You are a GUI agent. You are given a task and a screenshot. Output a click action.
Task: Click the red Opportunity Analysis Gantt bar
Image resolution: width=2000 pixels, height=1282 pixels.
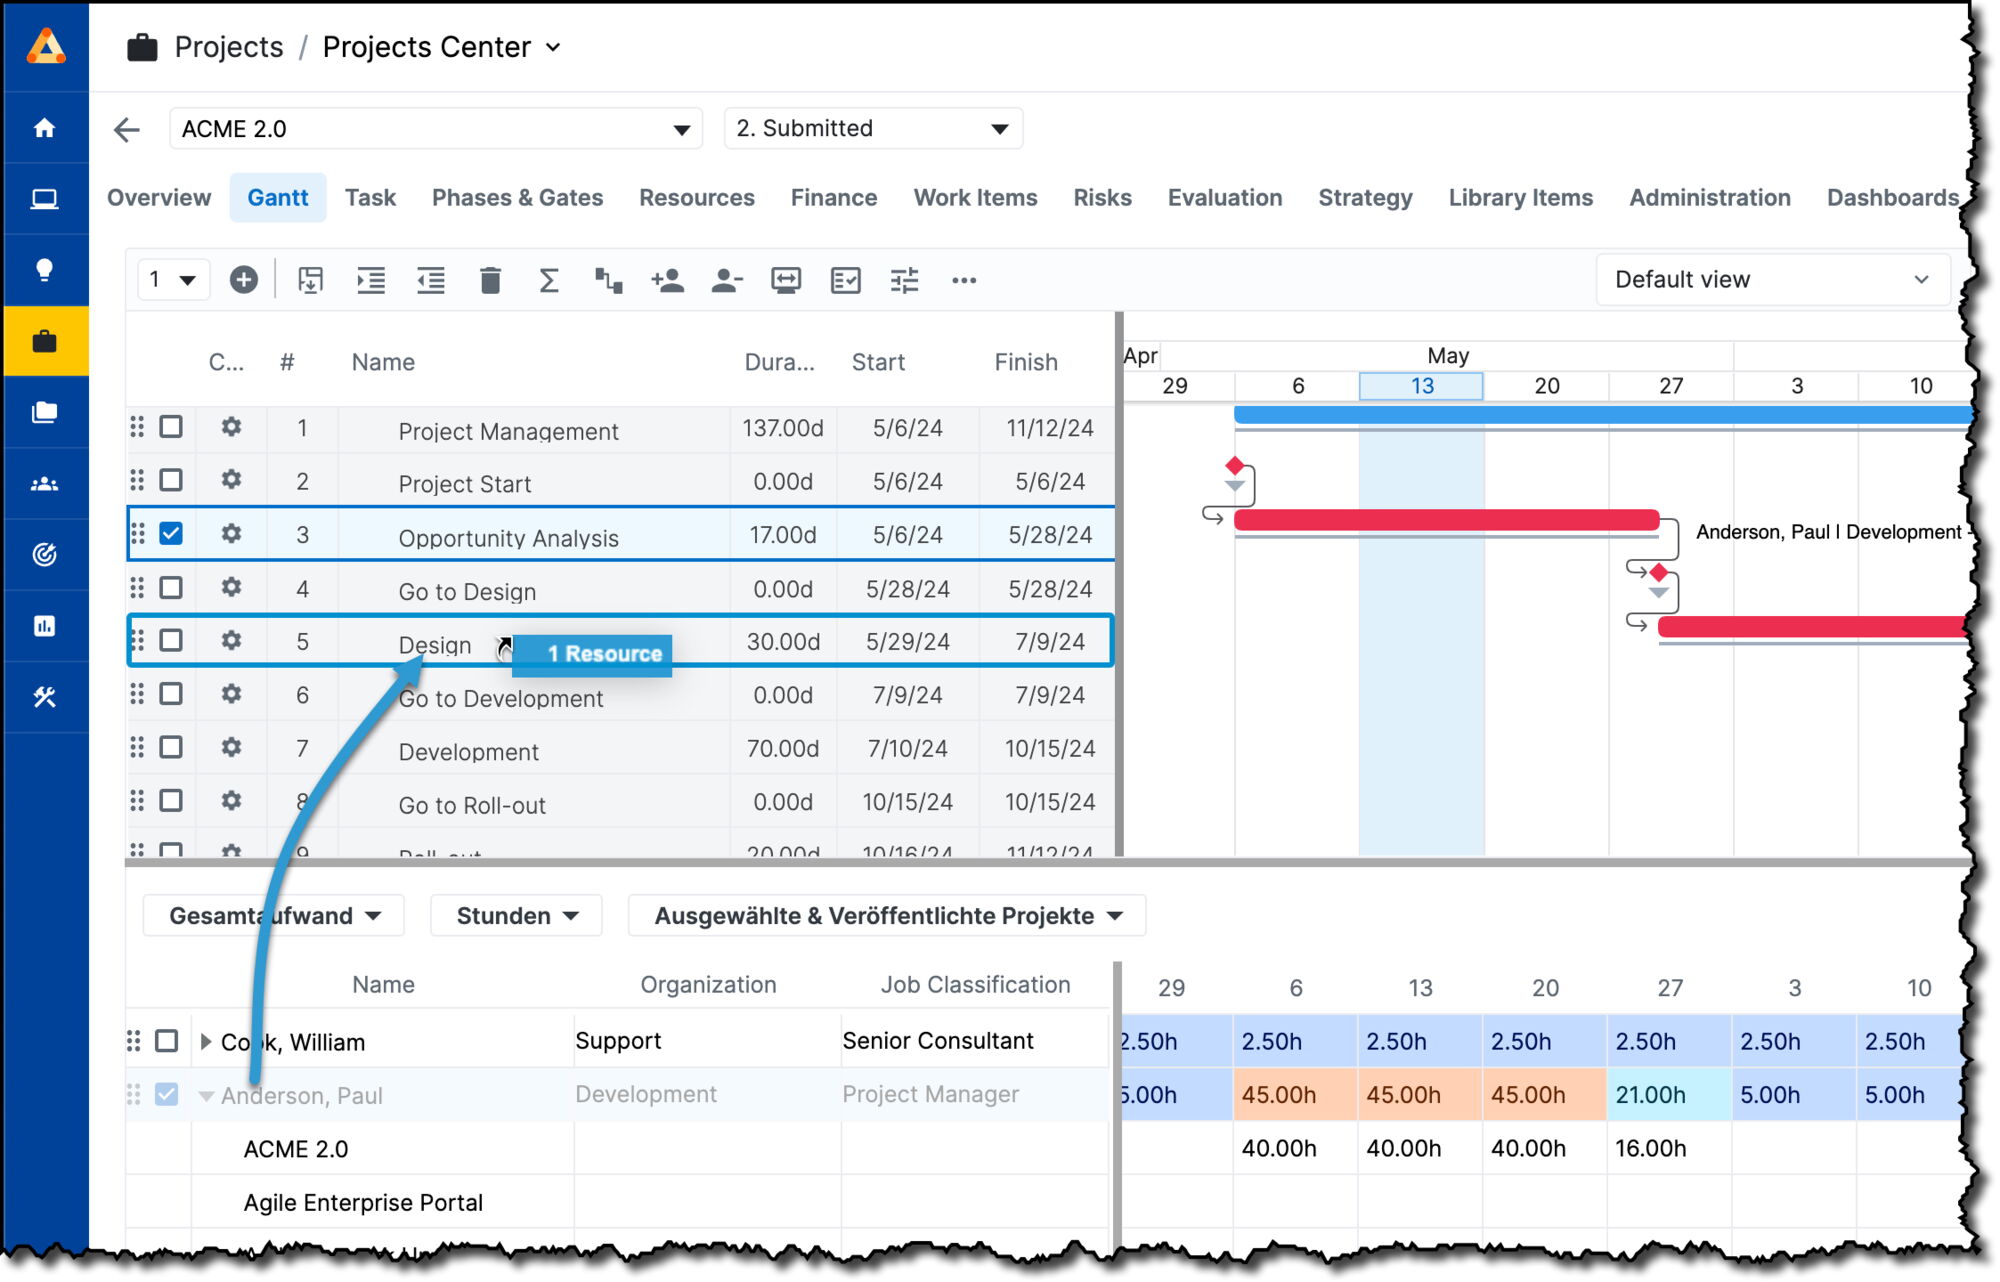click(1445, 520)
